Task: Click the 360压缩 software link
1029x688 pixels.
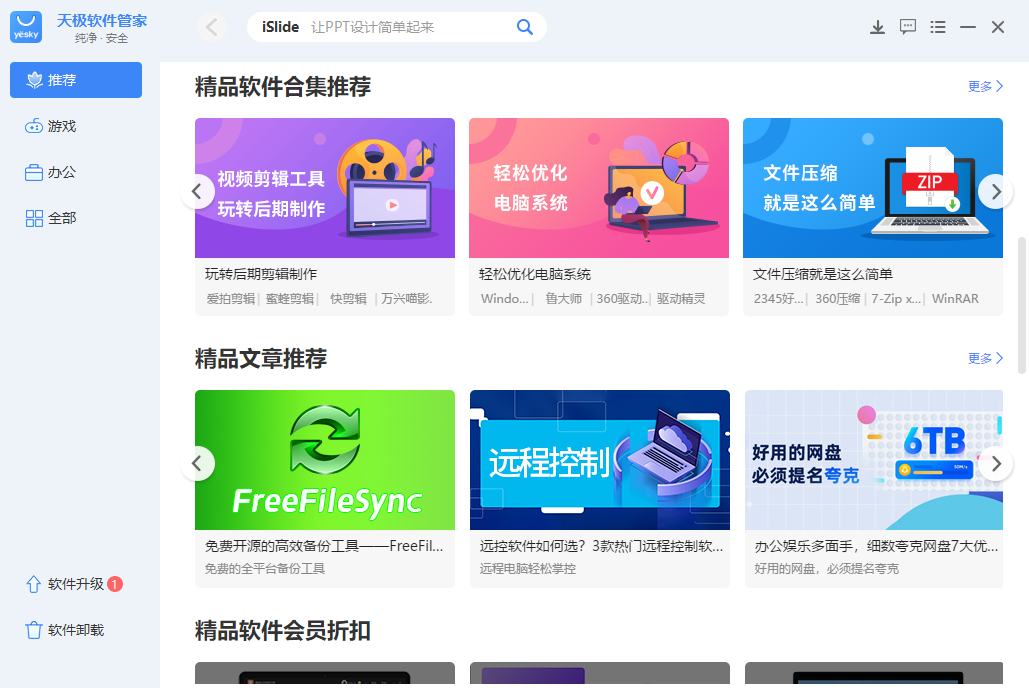Action: pos(837,299)
